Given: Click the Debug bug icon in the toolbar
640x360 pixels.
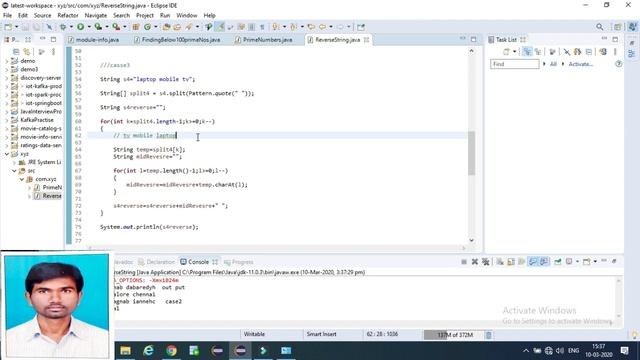Looking at the screenshot, I should [63, 27].
